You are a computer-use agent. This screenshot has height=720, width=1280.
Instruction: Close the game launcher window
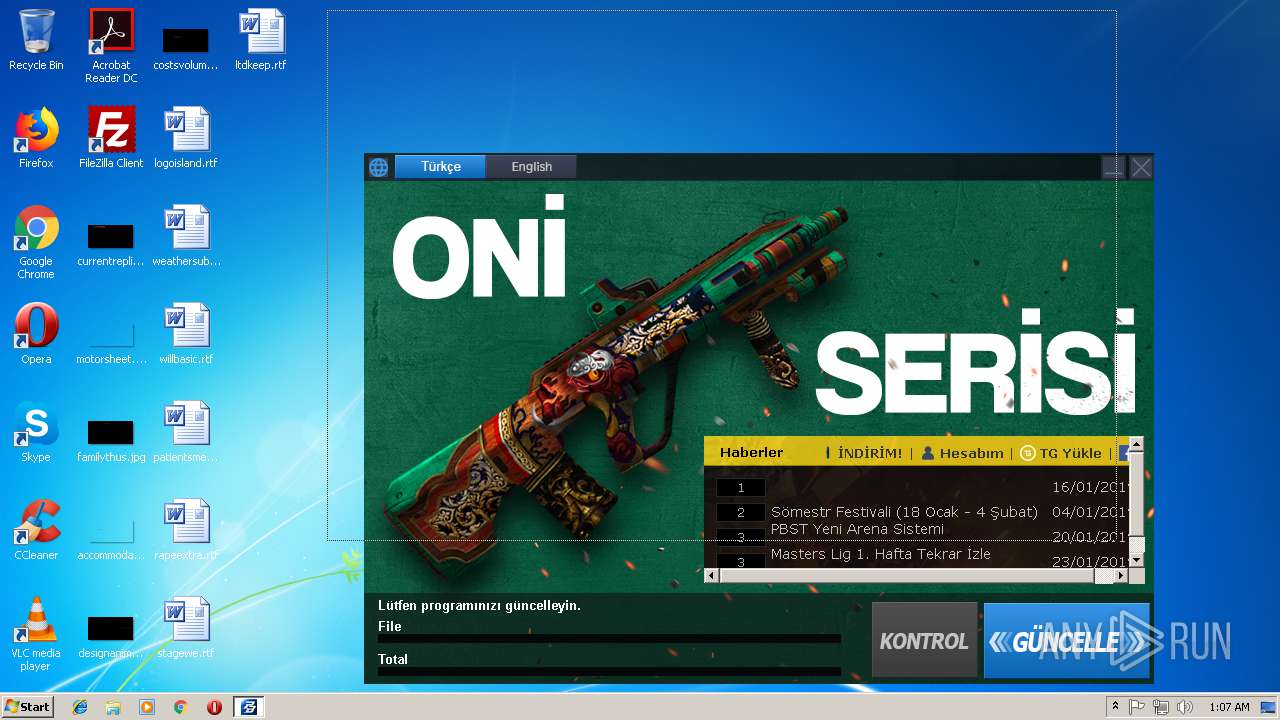coord(1141,167)
